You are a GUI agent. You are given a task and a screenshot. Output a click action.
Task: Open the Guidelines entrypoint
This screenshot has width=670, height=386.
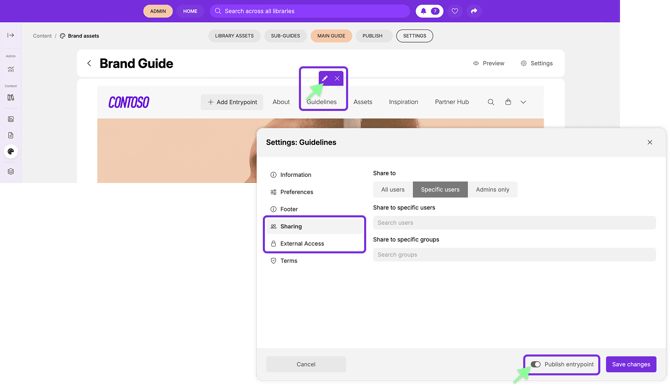321,102
